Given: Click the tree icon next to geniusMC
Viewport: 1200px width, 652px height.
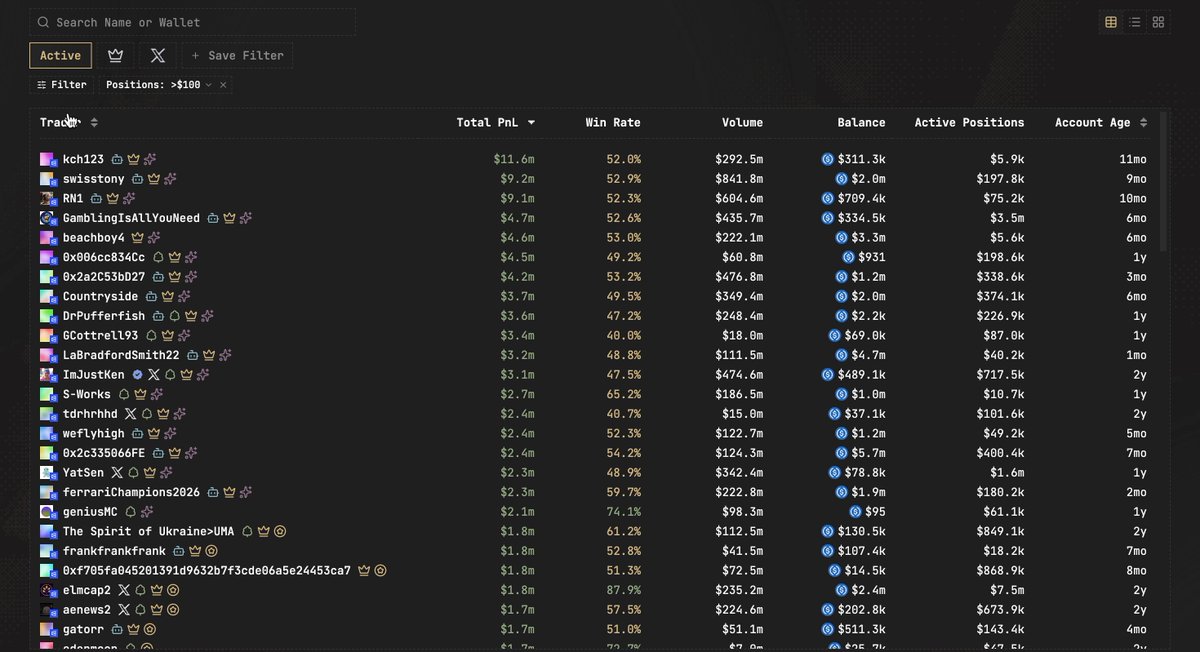Looking at the screenshot, I should coord(130,511).
